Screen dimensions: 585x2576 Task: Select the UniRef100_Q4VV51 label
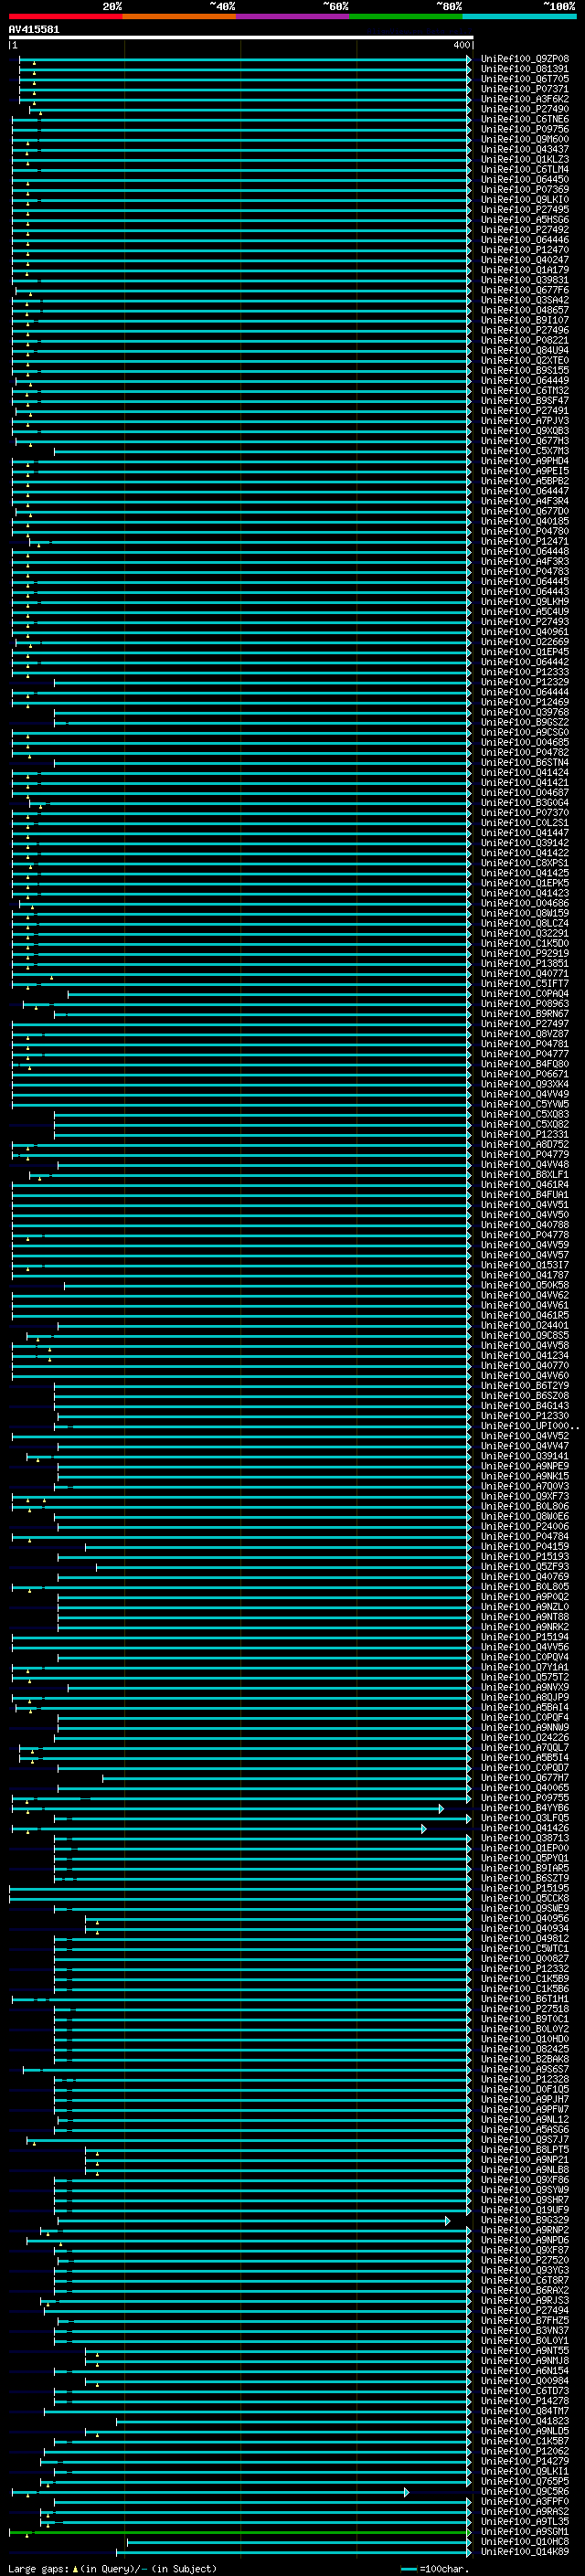click(x=525, y=1204)
